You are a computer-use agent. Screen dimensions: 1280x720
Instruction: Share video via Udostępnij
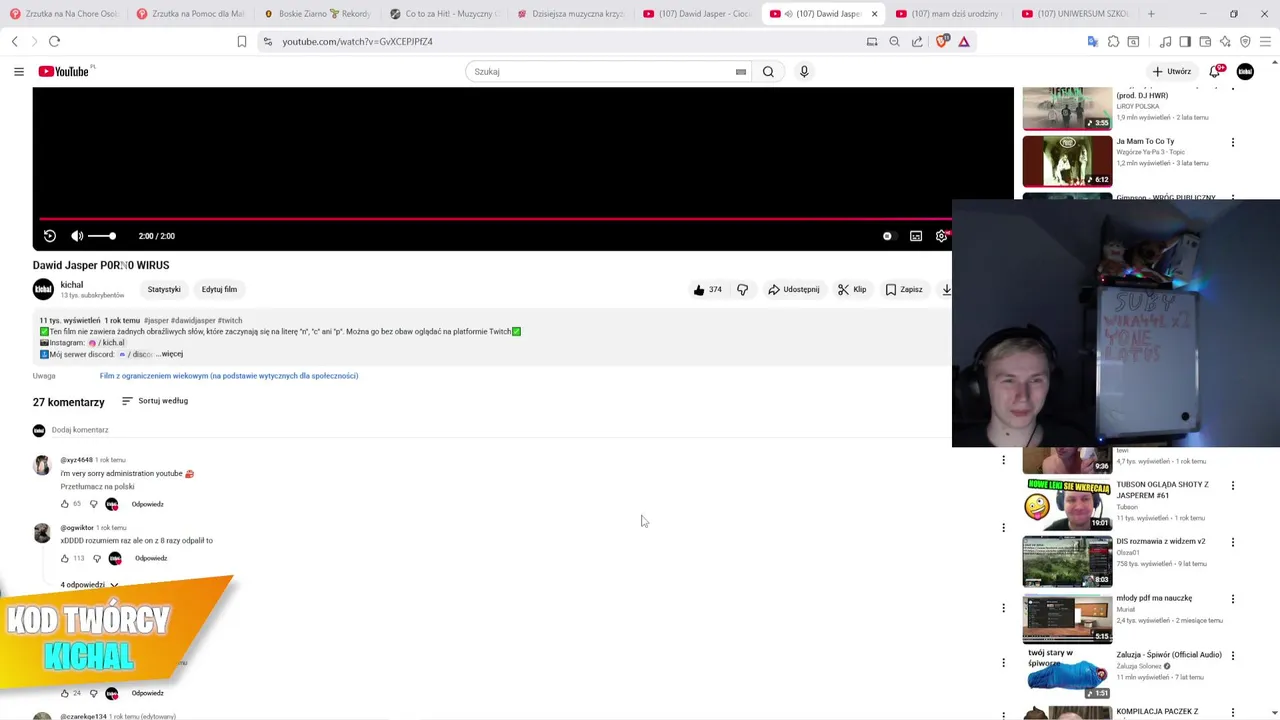[794, 290]
